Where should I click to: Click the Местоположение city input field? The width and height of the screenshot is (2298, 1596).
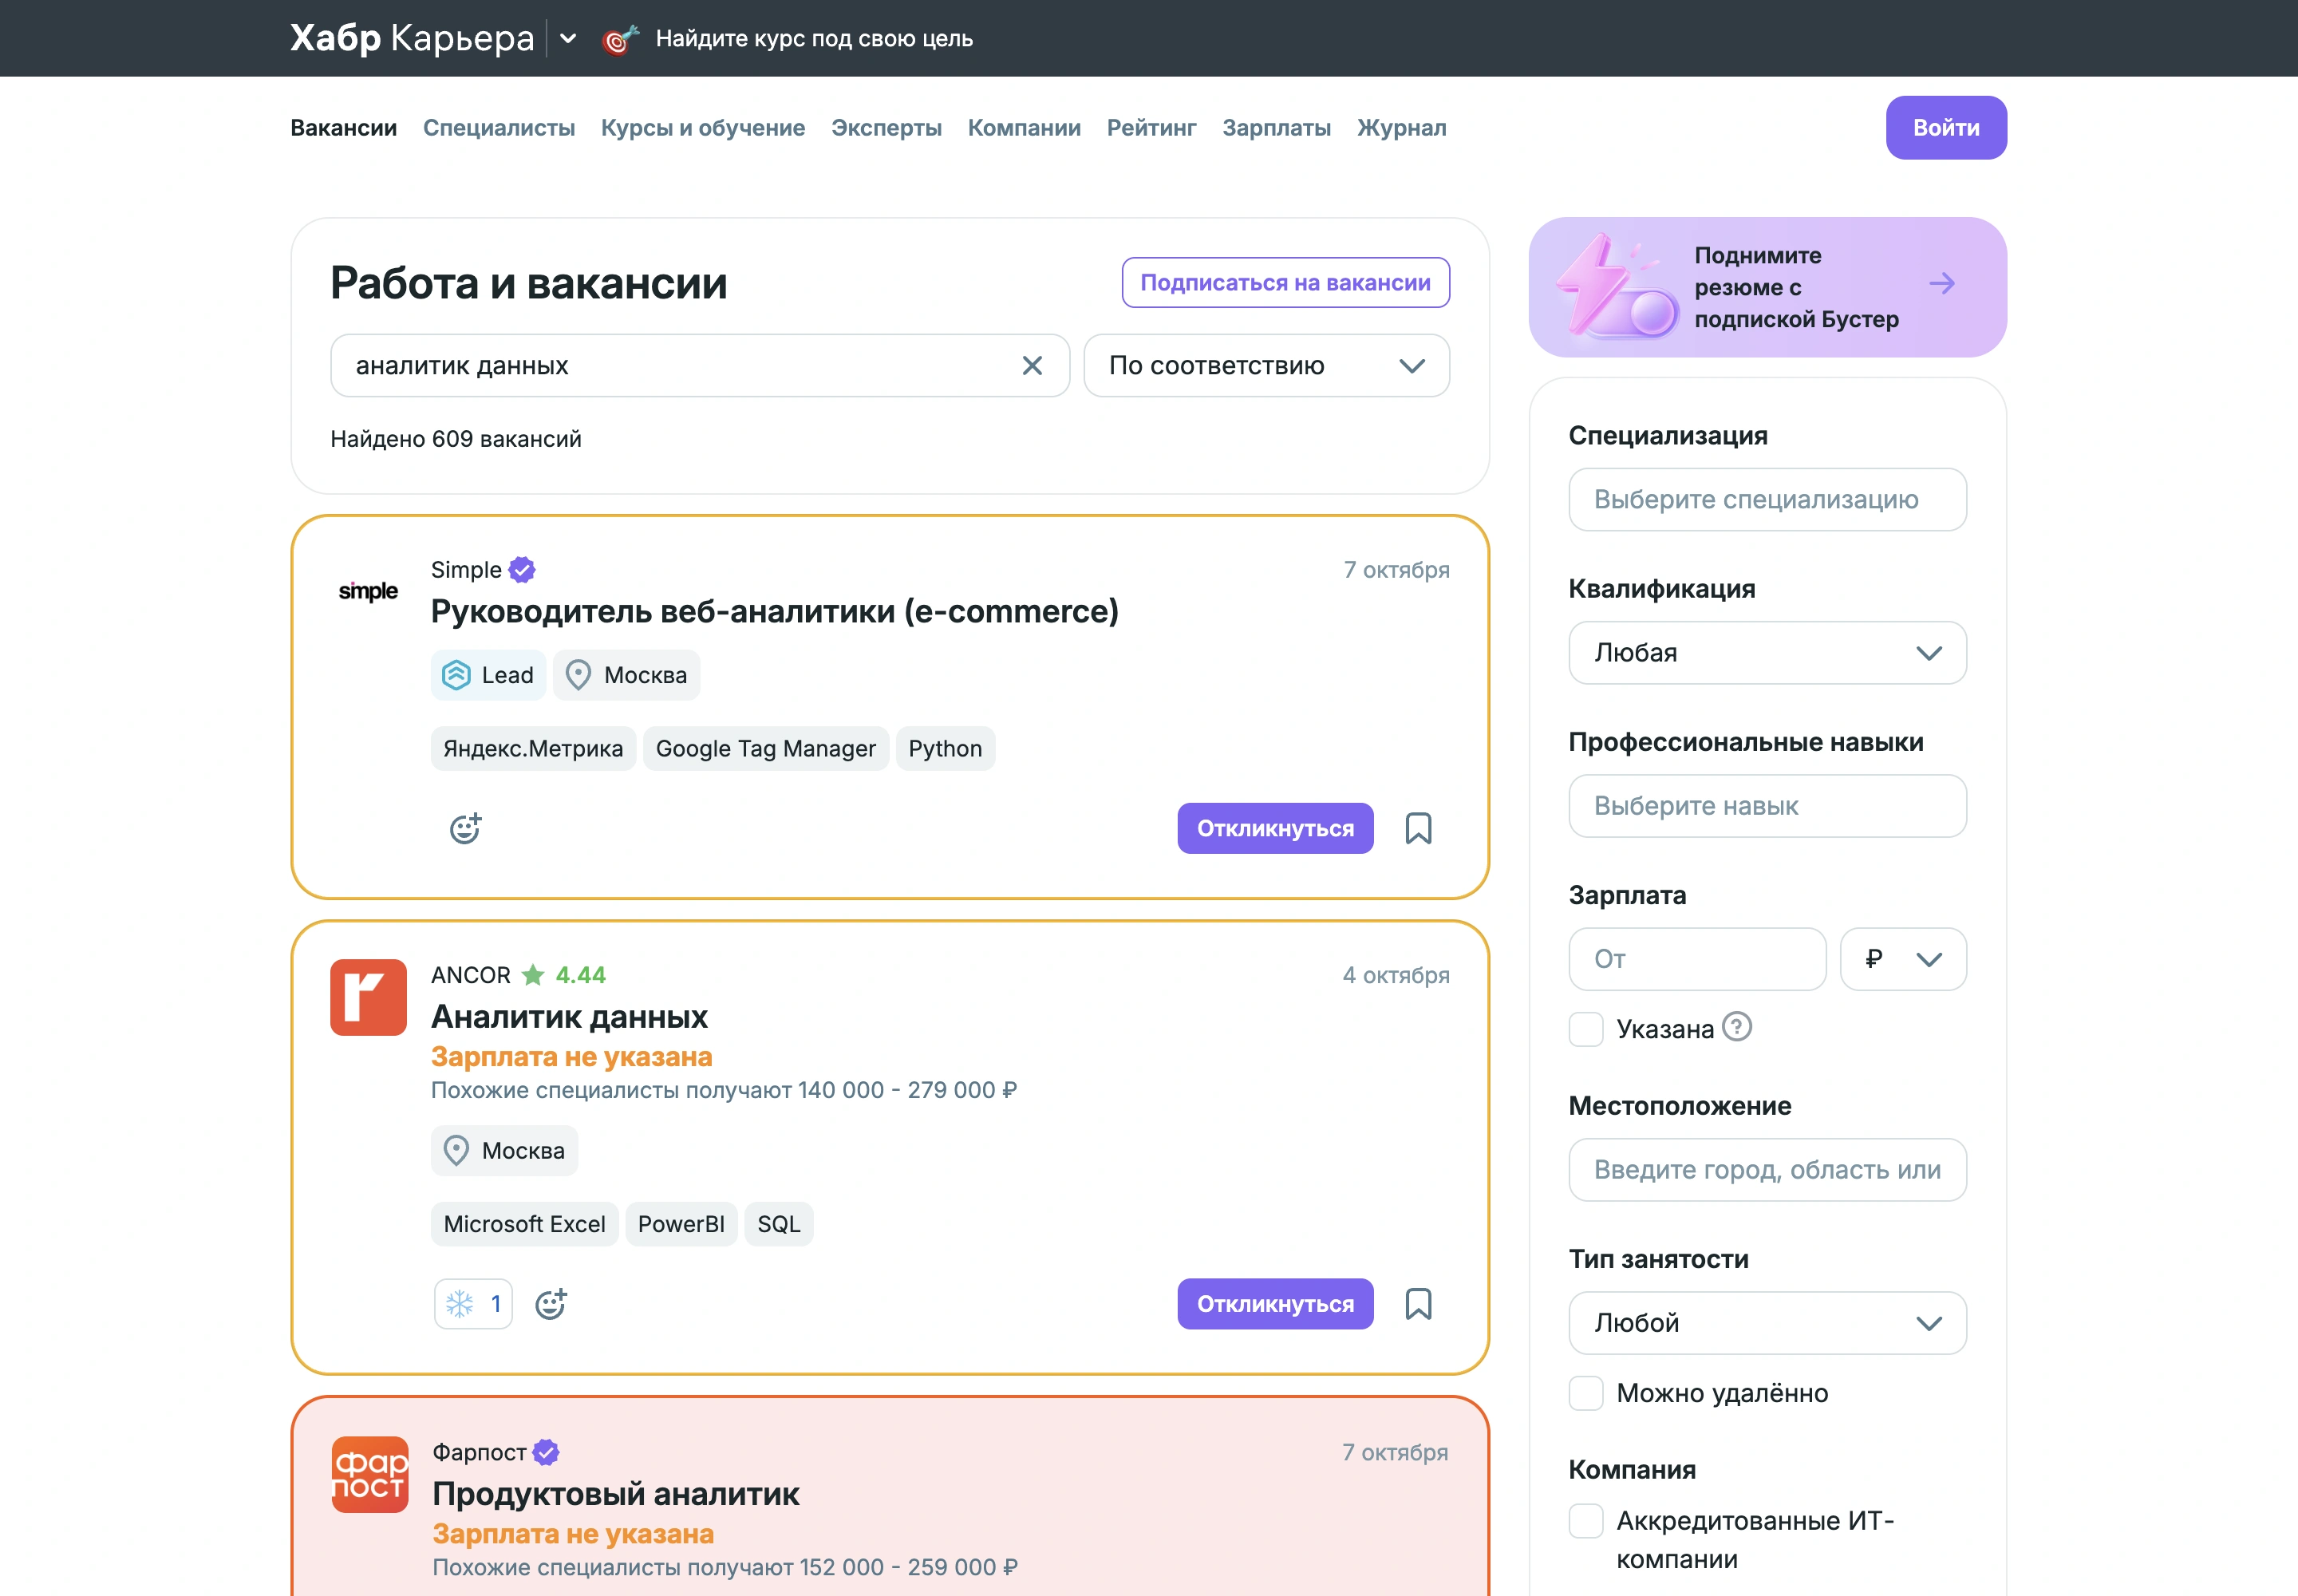[1767, 1170]
